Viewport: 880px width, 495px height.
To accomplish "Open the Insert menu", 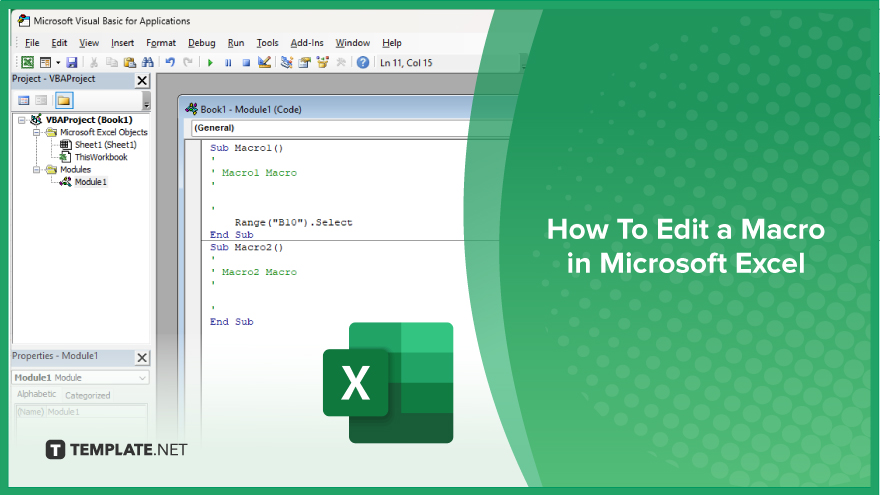I will pos(122,43).
